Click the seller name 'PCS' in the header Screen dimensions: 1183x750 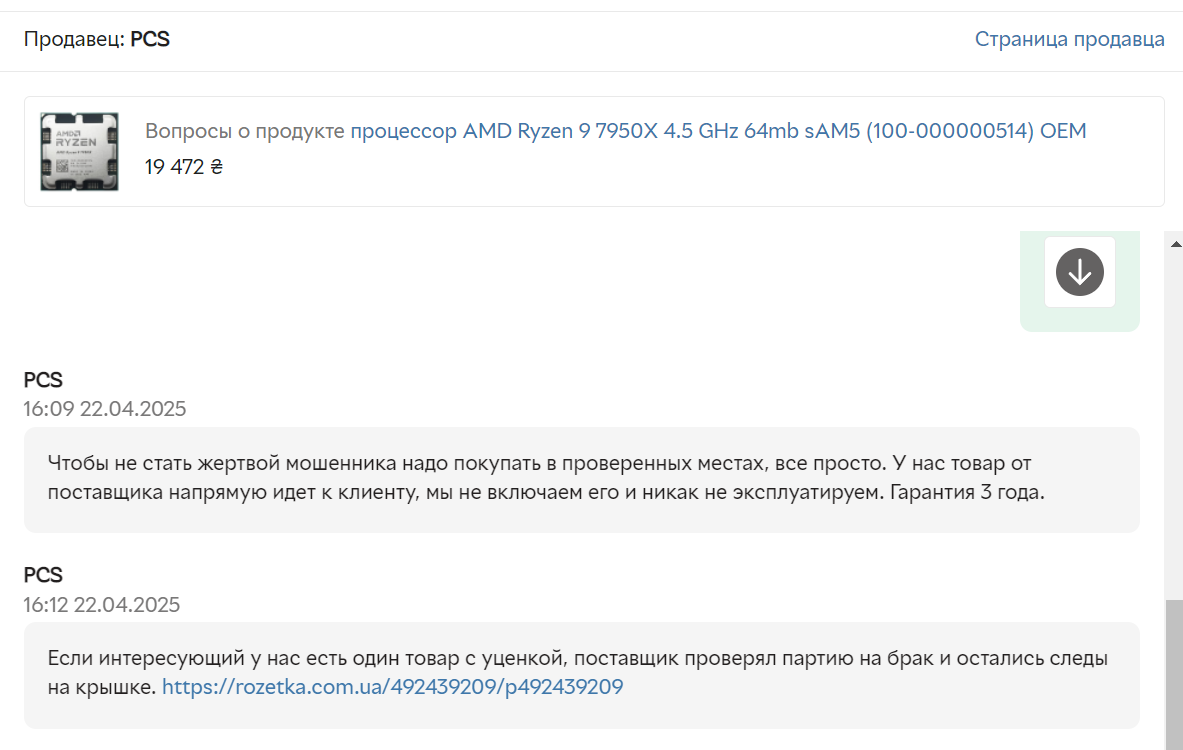pyautogui.click(x=150, y=39)
